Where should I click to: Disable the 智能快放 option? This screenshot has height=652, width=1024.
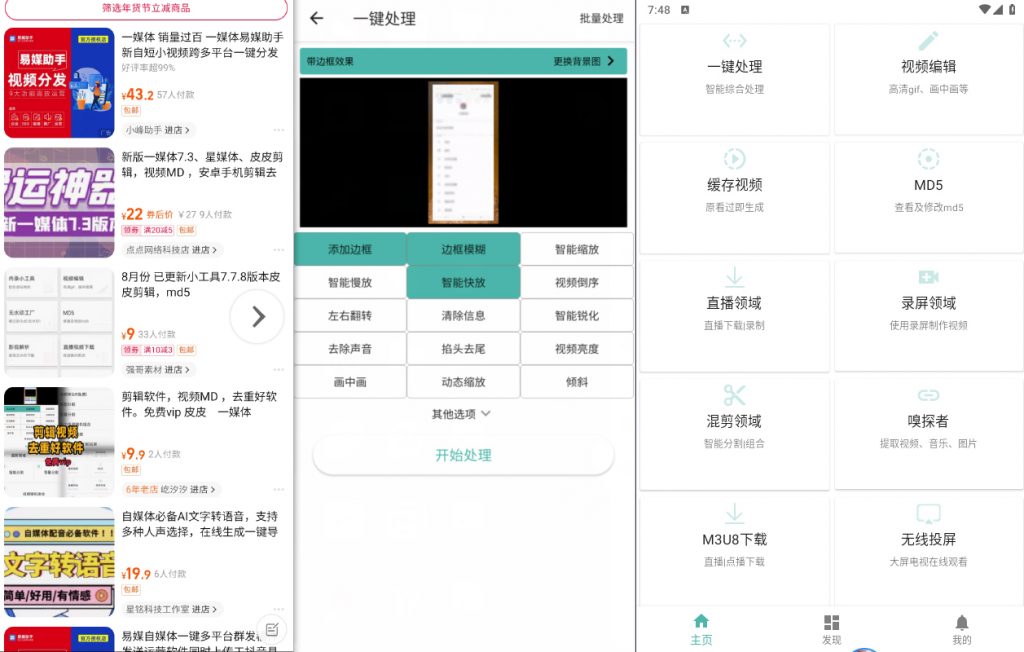[x=463, y=282]
